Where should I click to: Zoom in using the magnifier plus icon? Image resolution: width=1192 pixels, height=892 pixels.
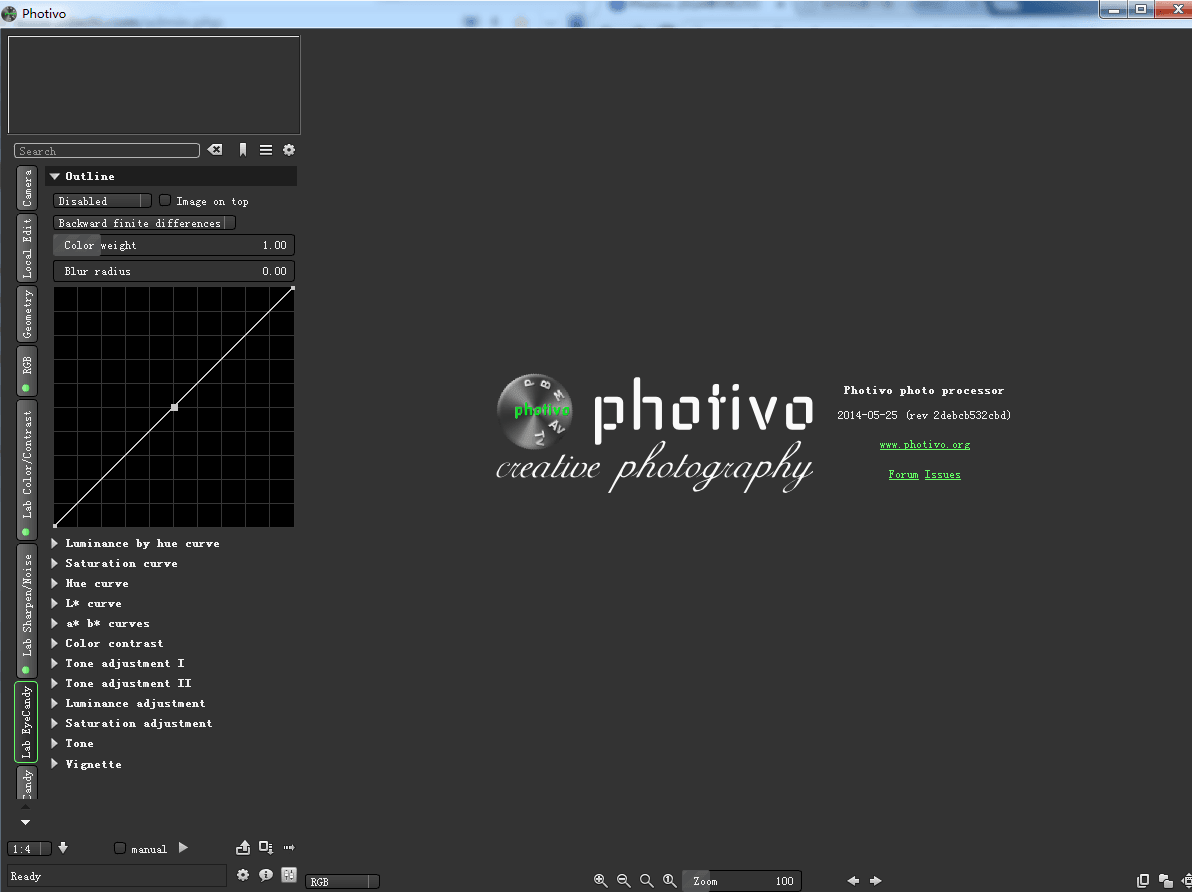coord(601,880)
